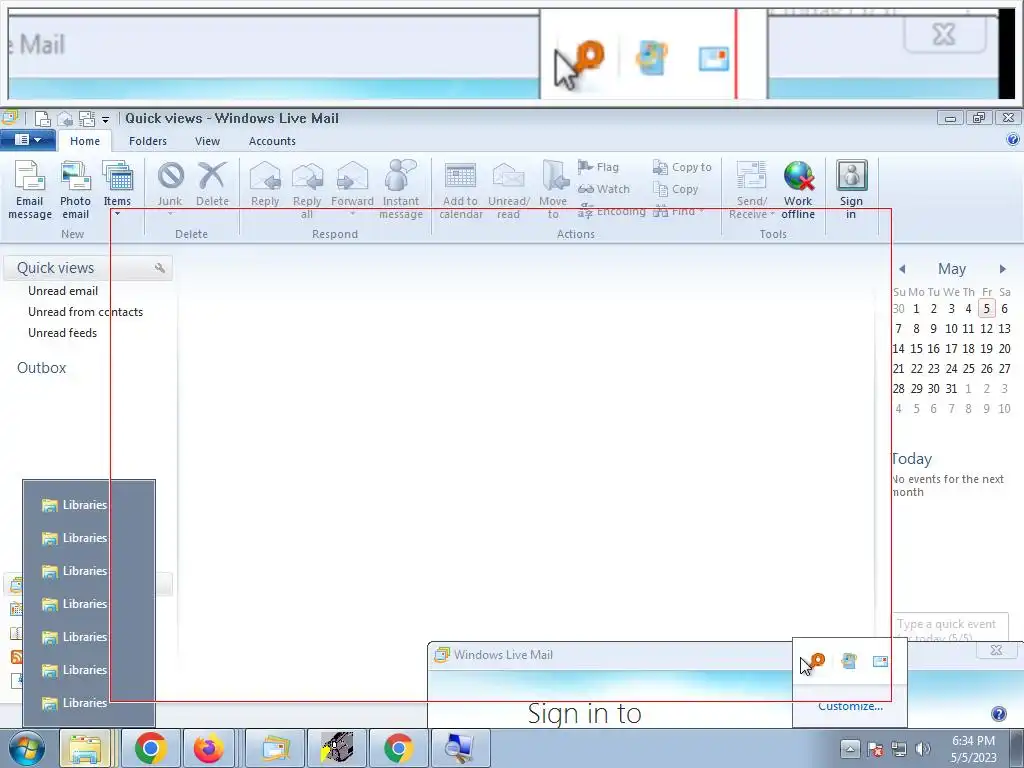This screenshot has width=1024, height=768.
Task: Click the Delete ribbon button
Action: point(212,185)
